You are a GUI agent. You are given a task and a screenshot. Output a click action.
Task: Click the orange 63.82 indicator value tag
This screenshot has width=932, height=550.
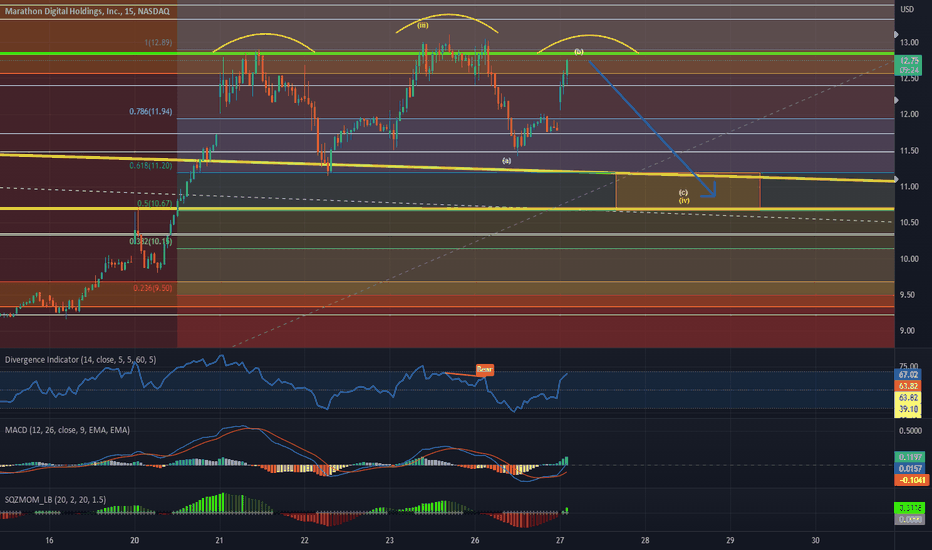[908, 386]
